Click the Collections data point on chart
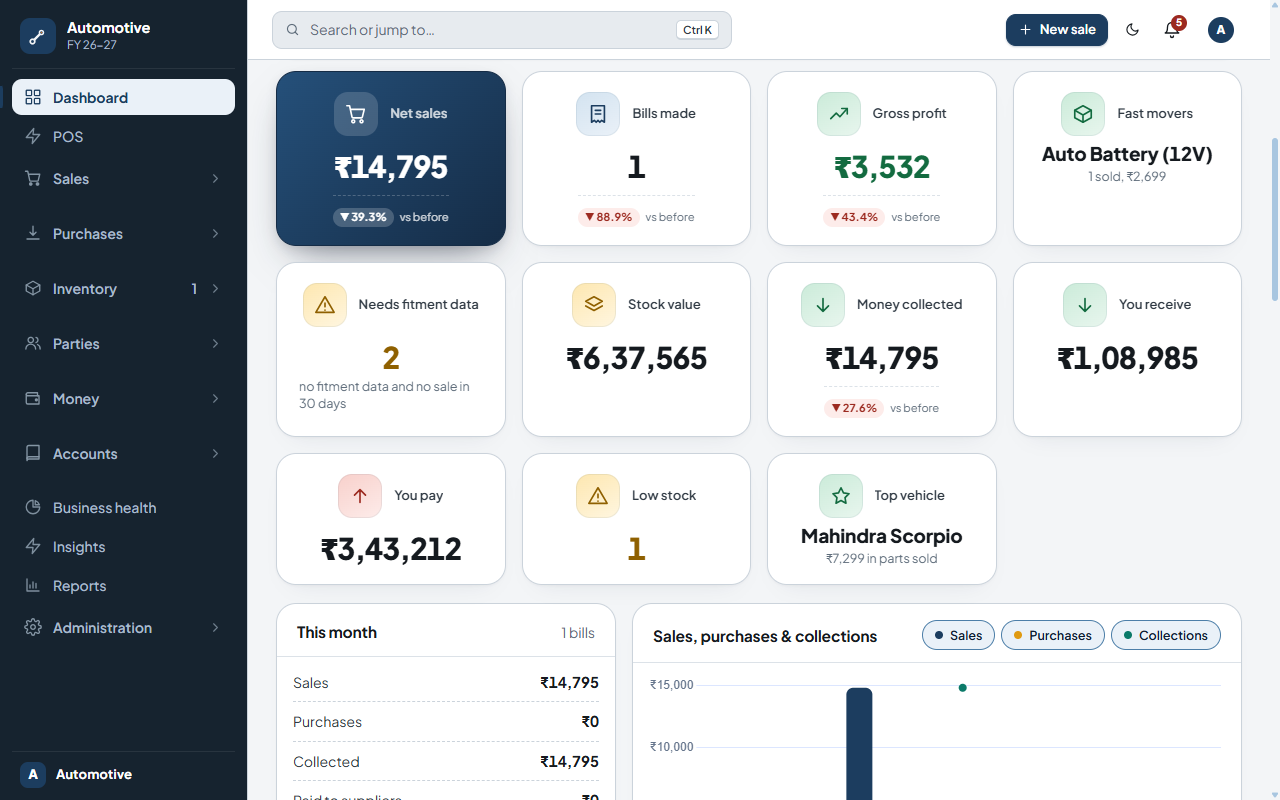Viewport: 1280px width, 800px height. click(x=962, y=687)
